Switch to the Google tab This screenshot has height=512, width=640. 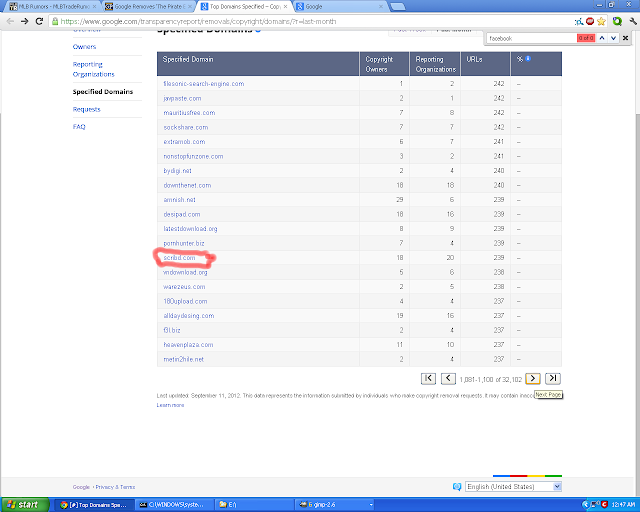point(339,7)
